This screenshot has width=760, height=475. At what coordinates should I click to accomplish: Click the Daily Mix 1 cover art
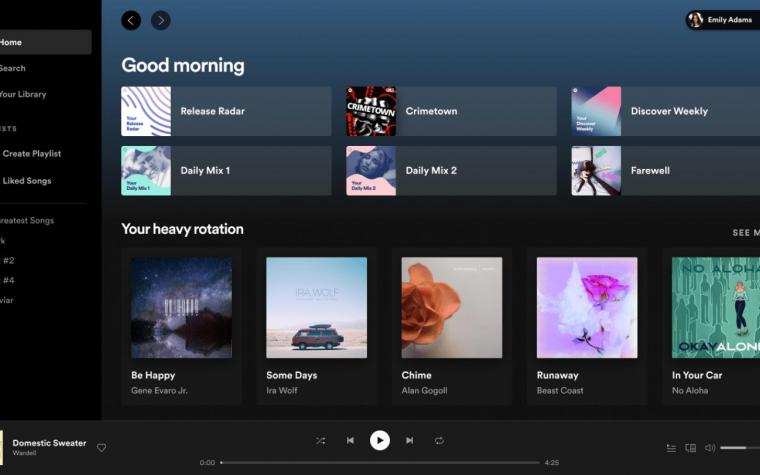coord(146,171)
